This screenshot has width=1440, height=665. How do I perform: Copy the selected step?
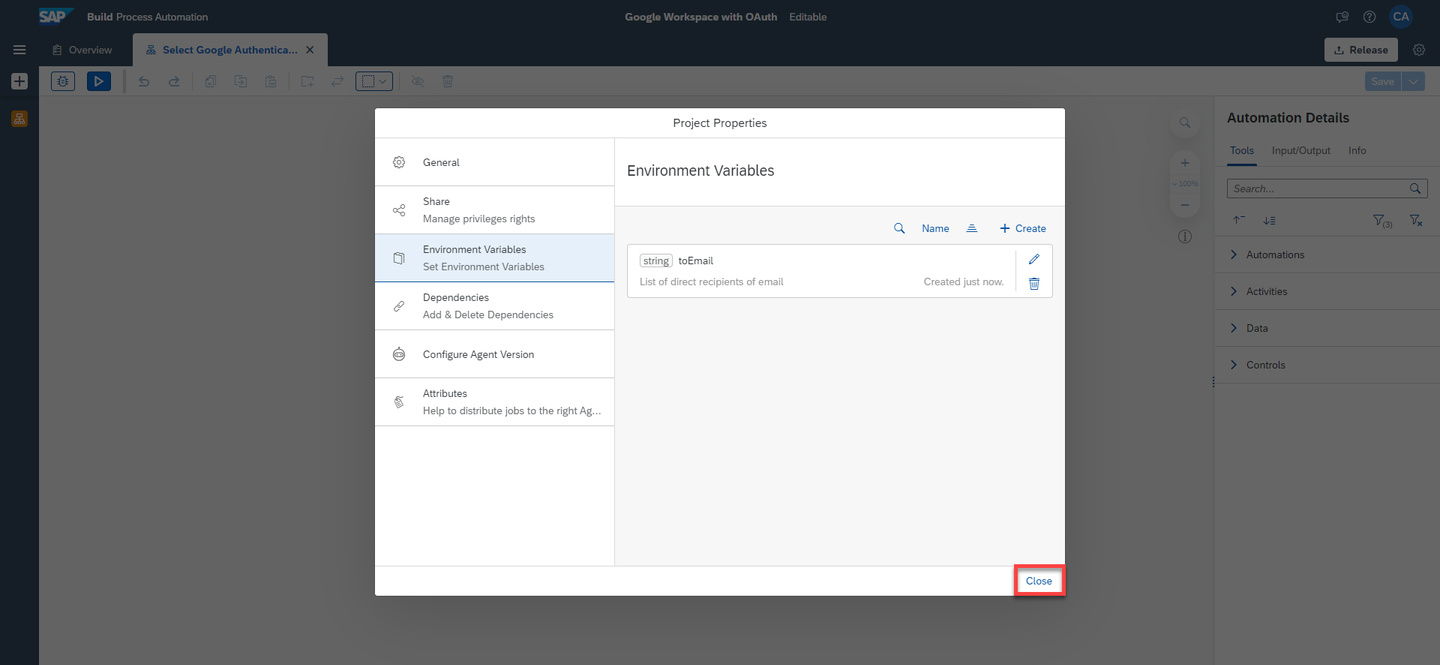[x=210, y=81]
